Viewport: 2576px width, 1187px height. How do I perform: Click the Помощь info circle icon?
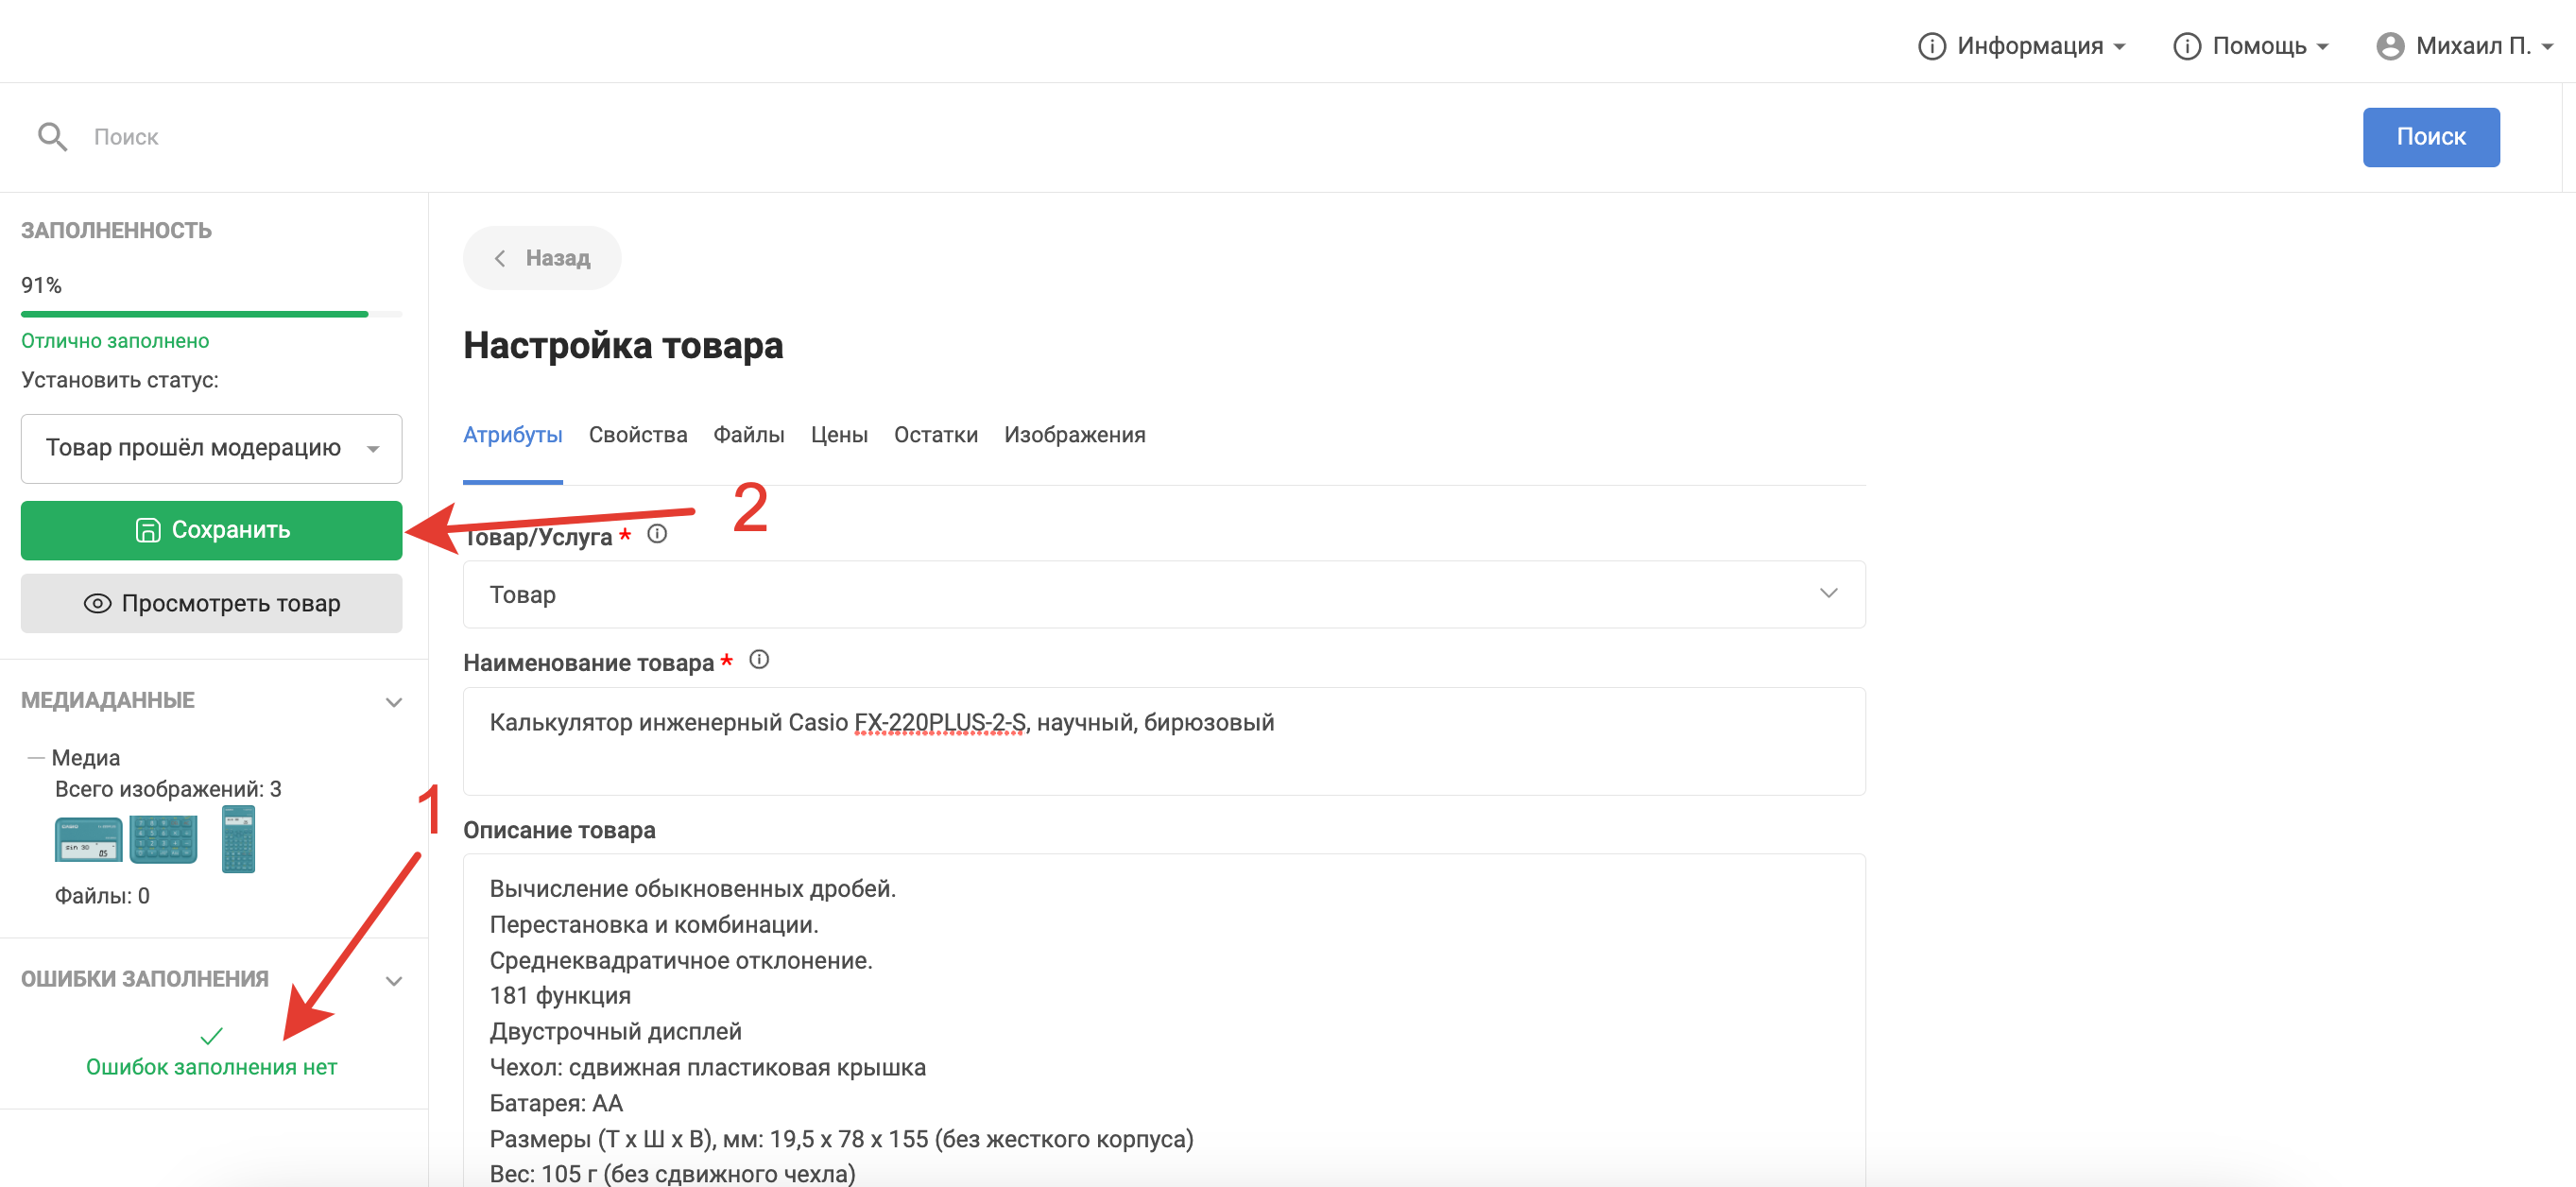pyautogui.click(x=2186, y=46)
